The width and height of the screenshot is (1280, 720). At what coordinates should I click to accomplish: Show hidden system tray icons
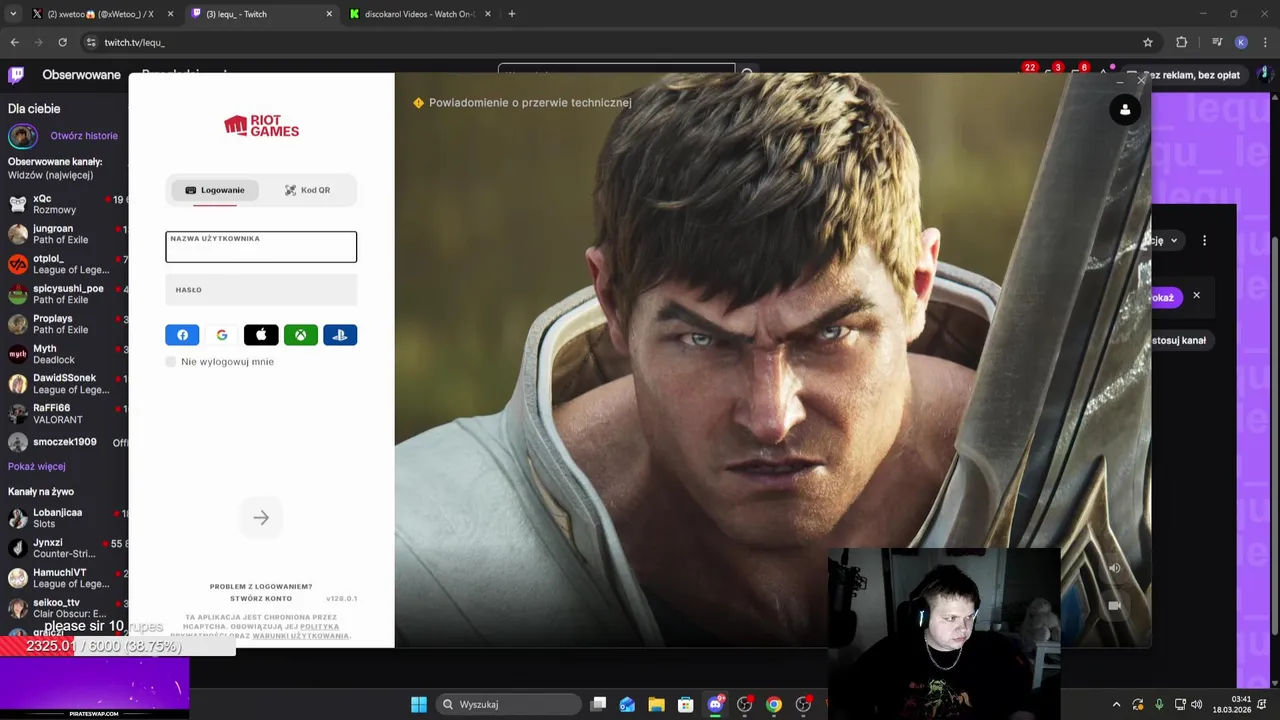coord(1116,704)
